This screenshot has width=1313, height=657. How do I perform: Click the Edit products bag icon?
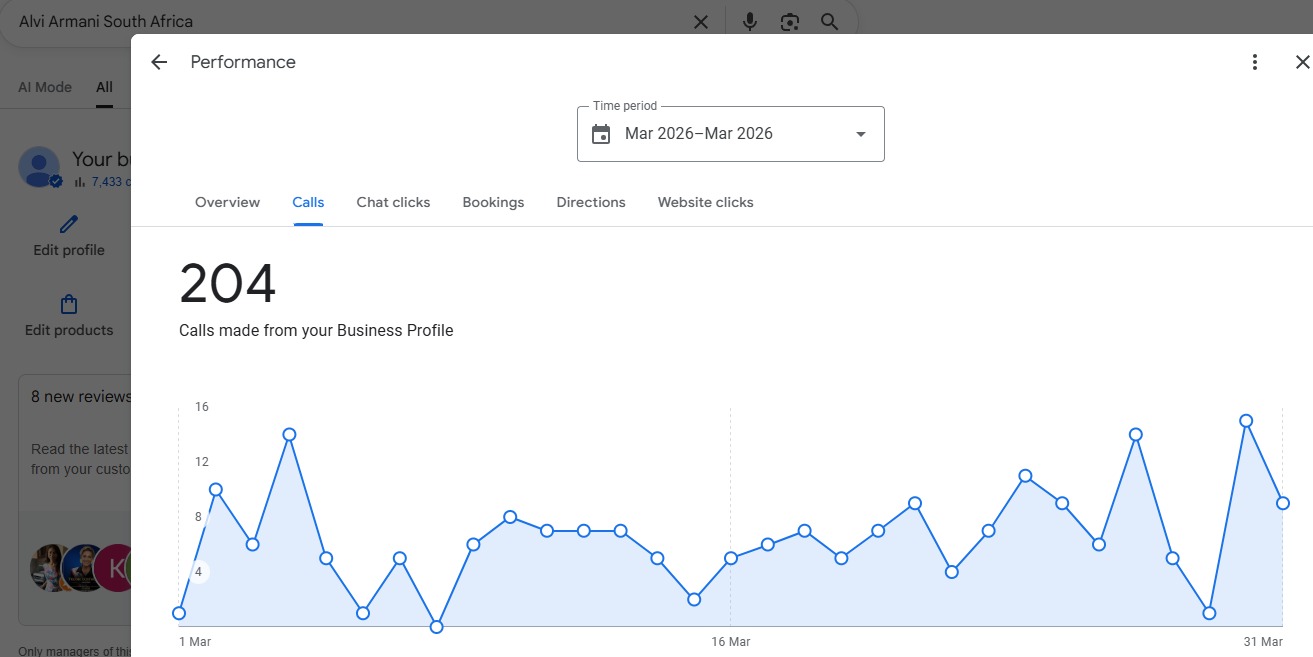pyautogui.click(x=69, y=304)
